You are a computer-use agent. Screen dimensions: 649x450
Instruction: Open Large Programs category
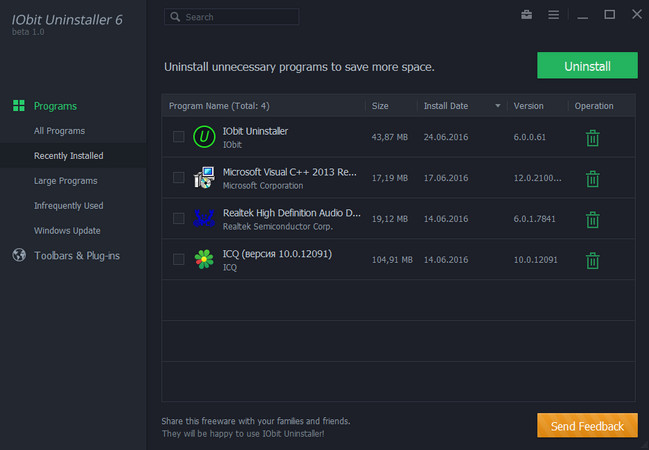pyautogui.click(x=65, y=180)
